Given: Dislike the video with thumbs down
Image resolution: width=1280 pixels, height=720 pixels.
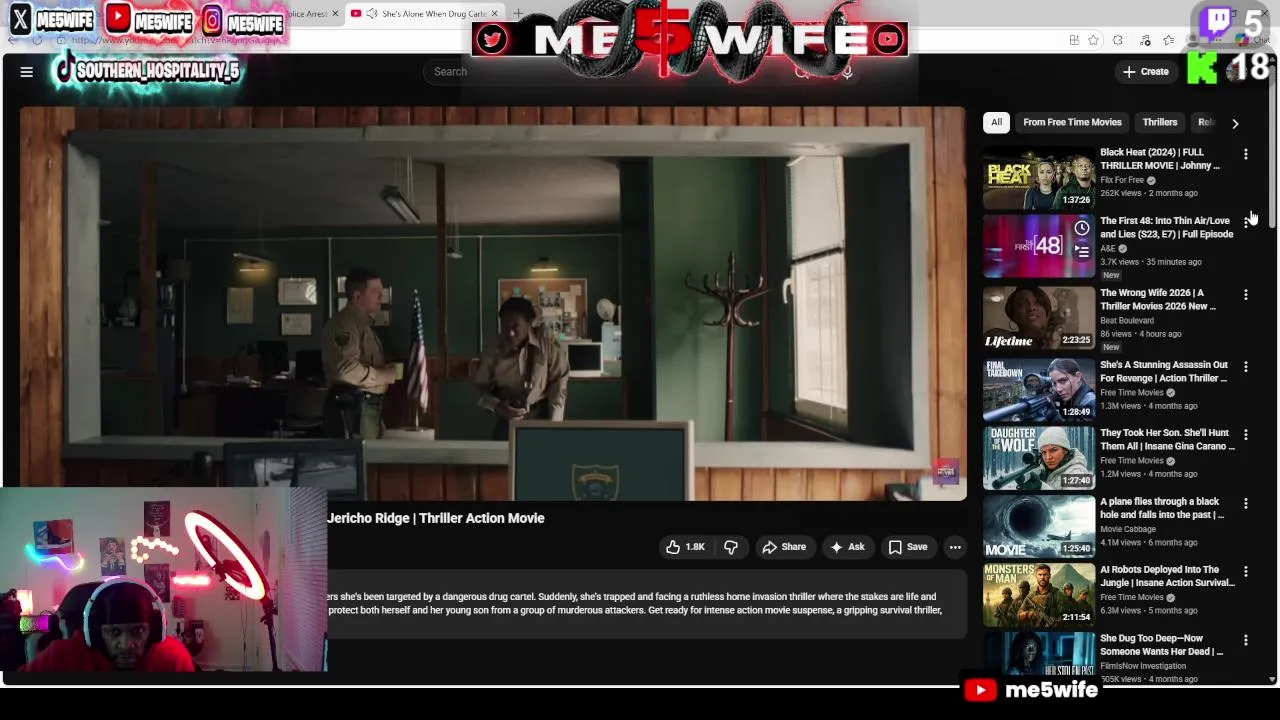Looking at the screenshot, I should coord(731,547).
